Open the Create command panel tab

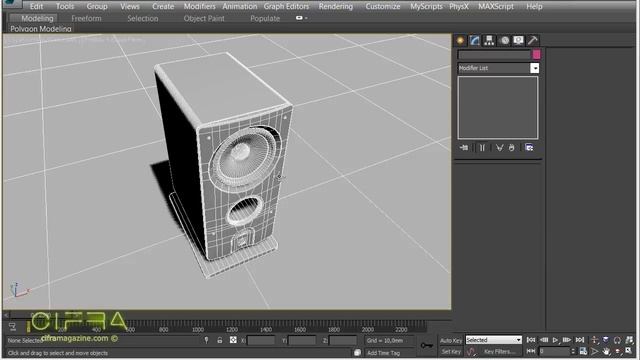460,40
